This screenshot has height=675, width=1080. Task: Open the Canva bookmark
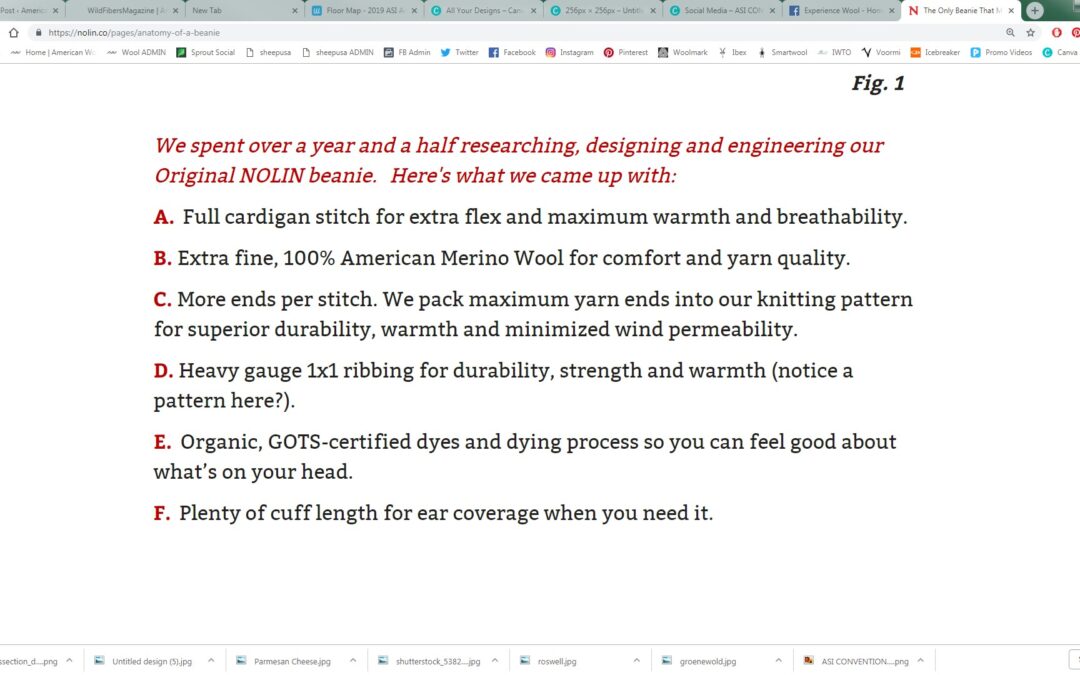(x=1060, y=52)
